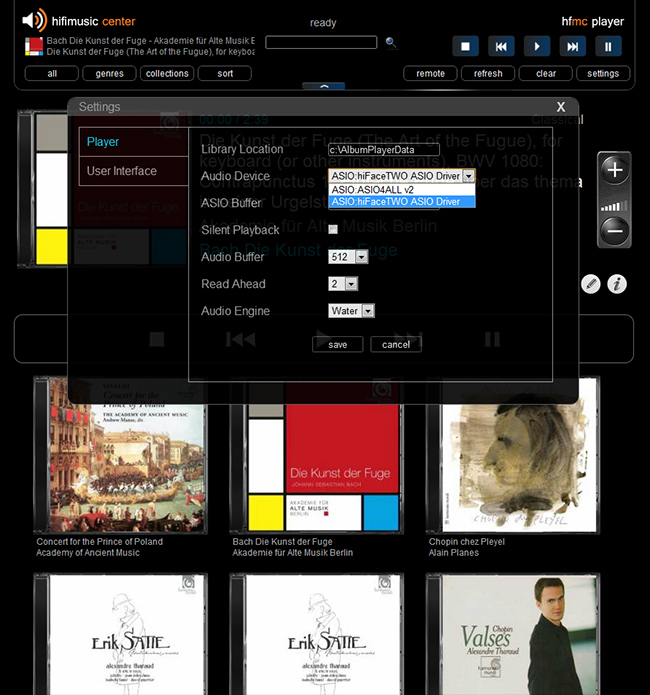This screenshot has width=650, height=695.
Task: Click the clear button
Action: tap(545, 74)
